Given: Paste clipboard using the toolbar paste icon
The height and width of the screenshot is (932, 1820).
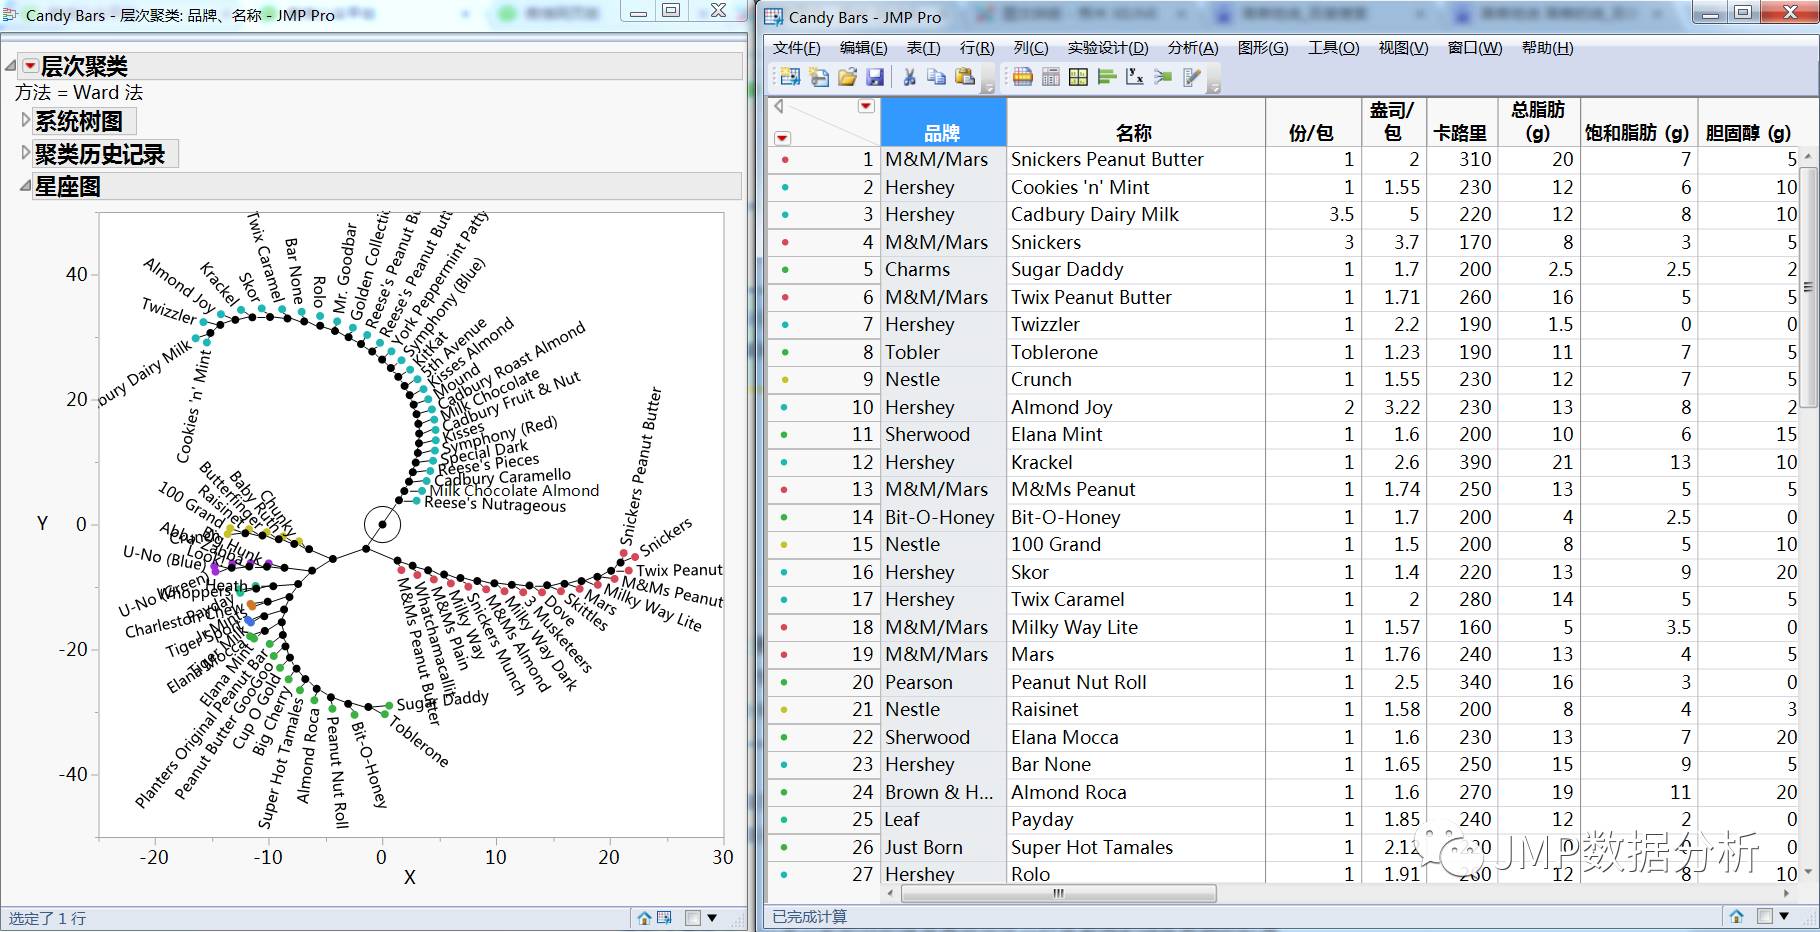Looking at the screenshot, I should [964, 77].
